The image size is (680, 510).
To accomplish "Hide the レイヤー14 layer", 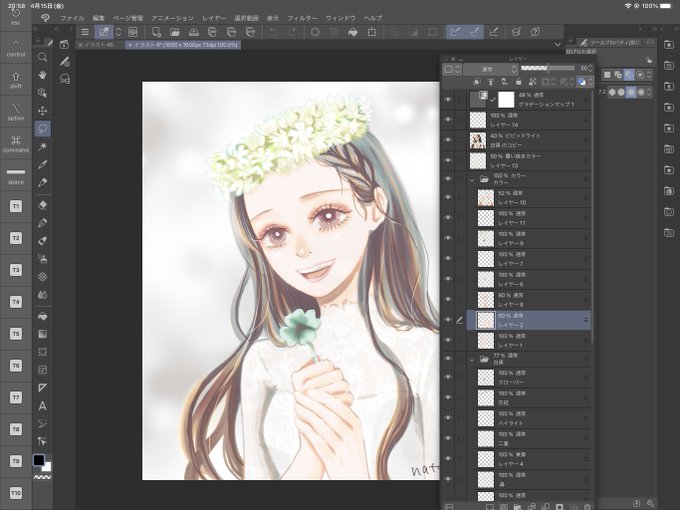I will (448, 120).
